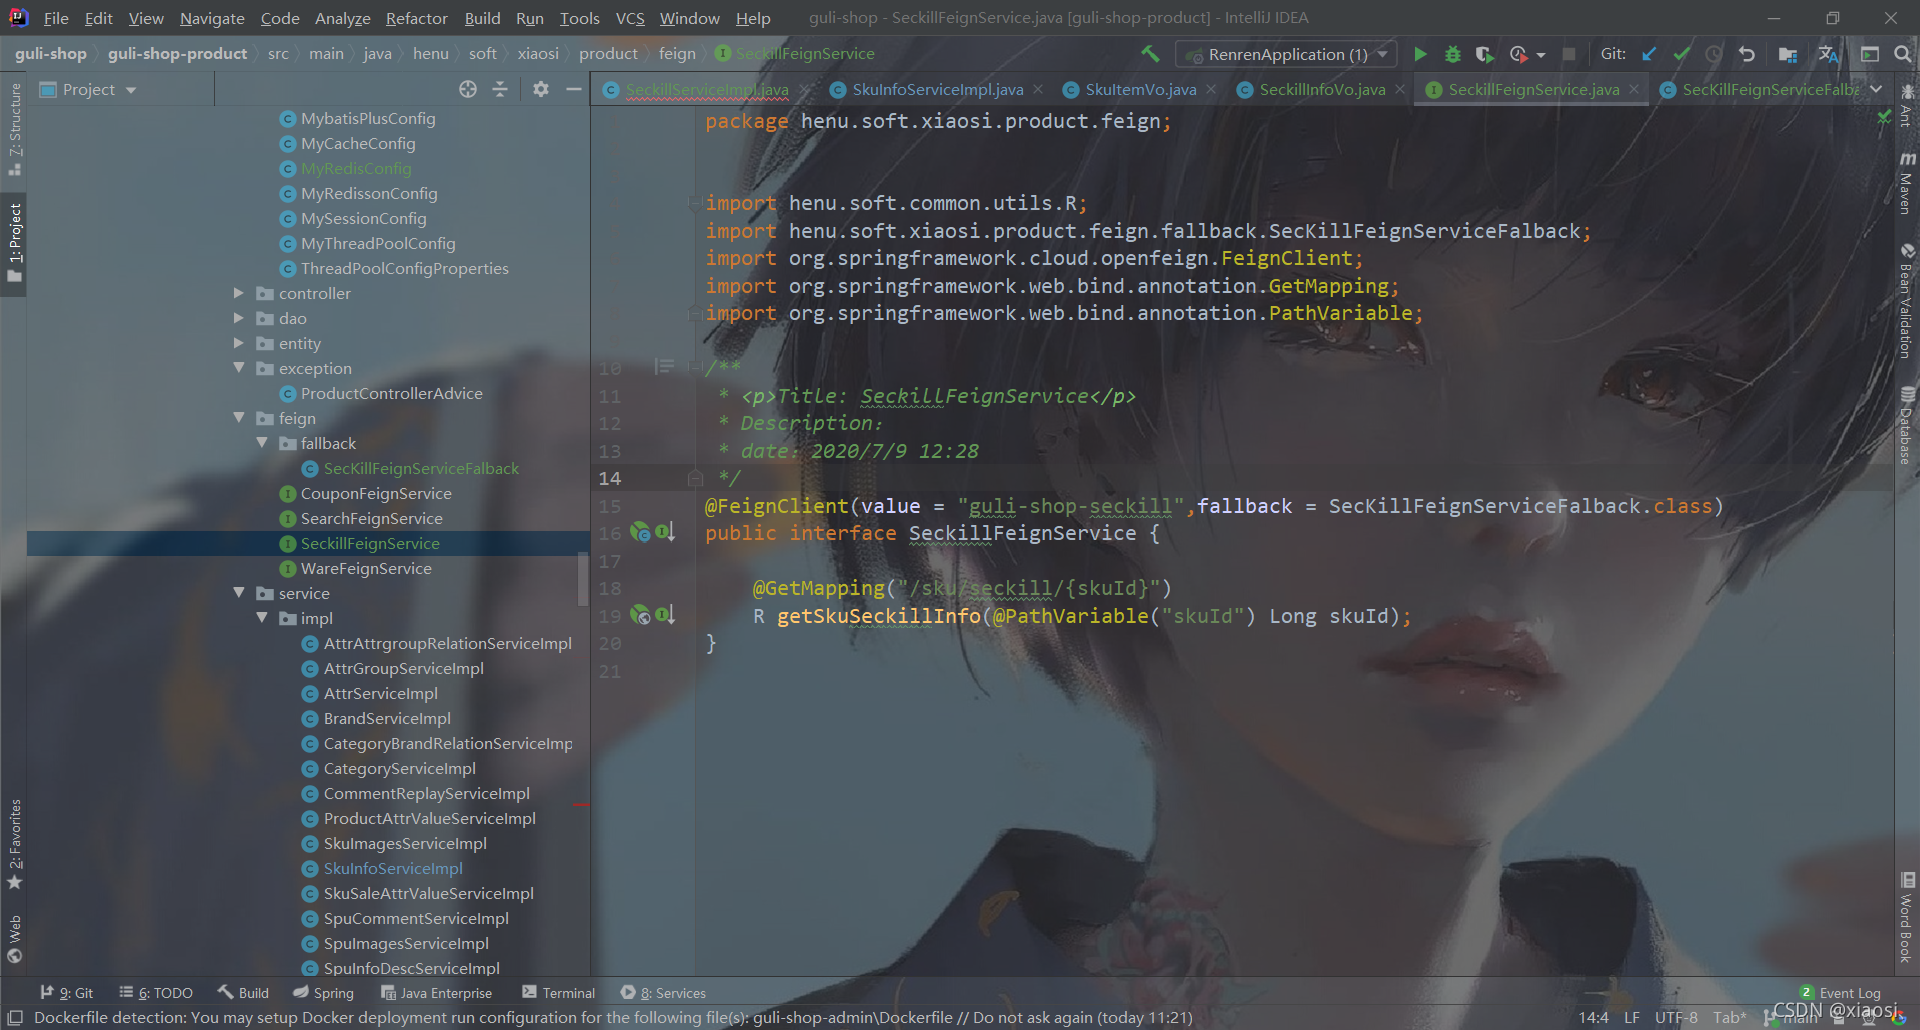Open the Navigate menu

click(212, 18)
